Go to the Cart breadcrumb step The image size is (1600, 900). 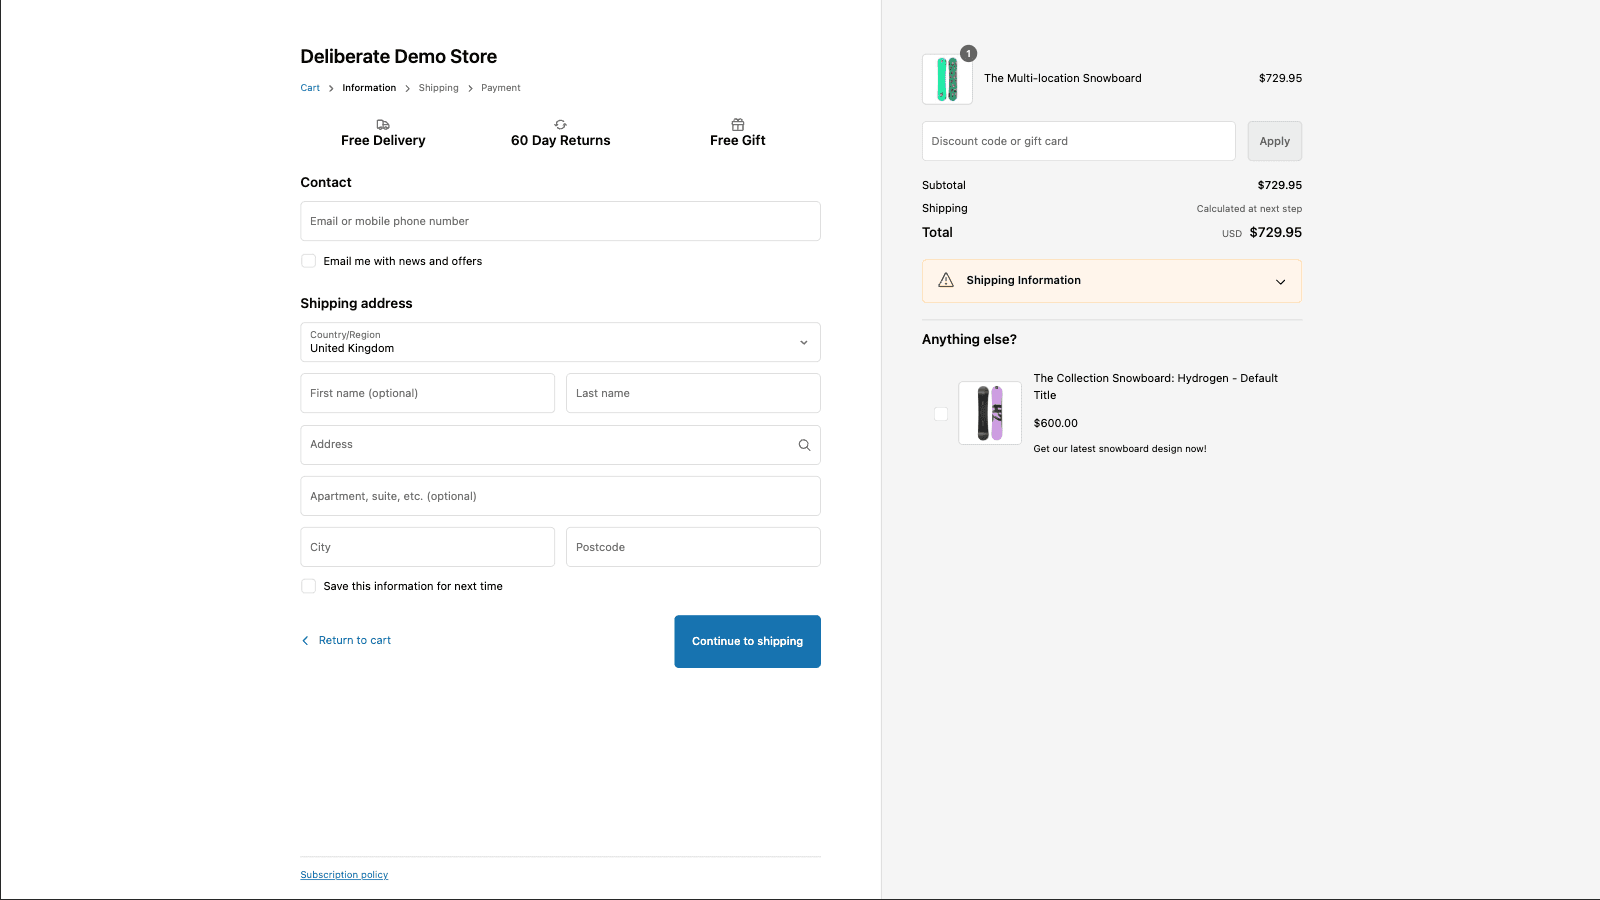[x=310, y=87]
